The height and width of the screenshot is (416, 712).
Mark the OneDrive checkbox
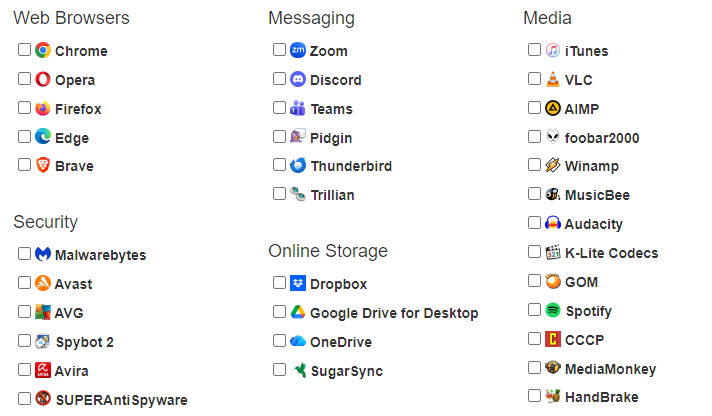click(x=279, y=341)
